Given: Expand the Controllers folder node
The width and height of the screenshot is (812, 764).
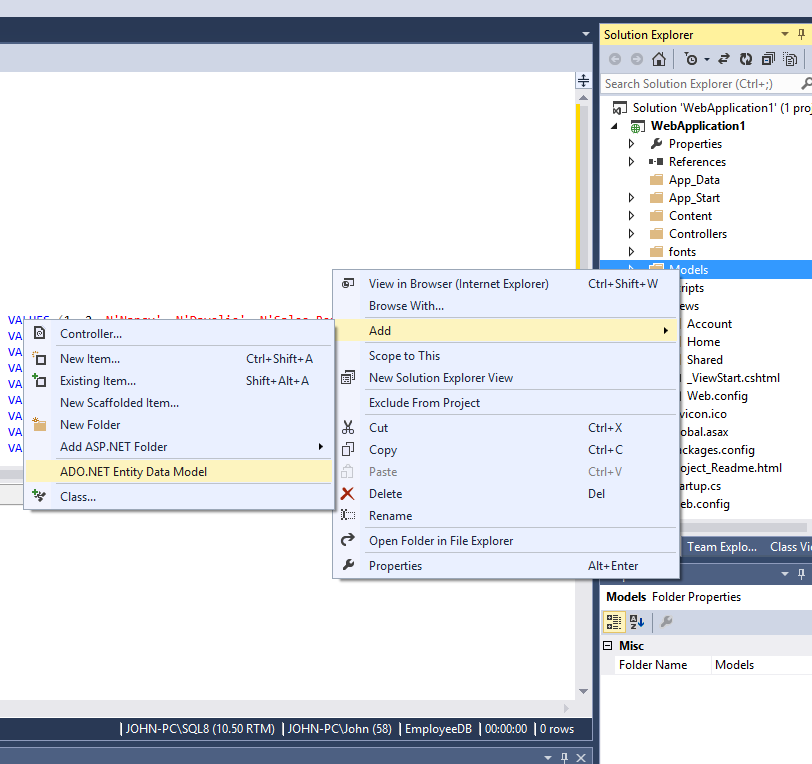Looking at the screenshot, I should (631, 234).
